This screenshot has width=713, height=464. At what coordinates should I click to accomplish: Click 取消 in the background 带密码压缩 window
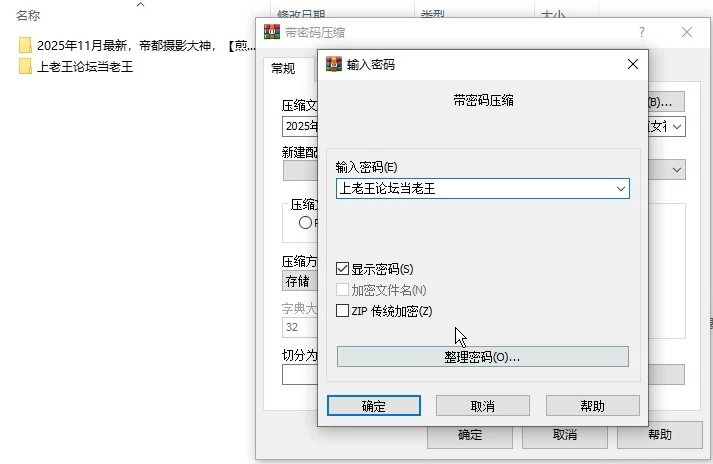[x=565, y=435]
